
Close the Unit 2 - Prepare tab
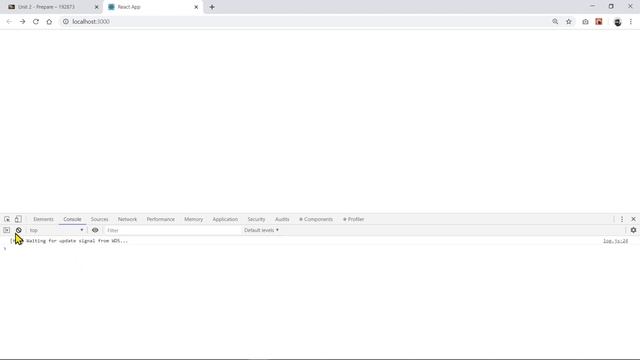[x=97, y=7]
